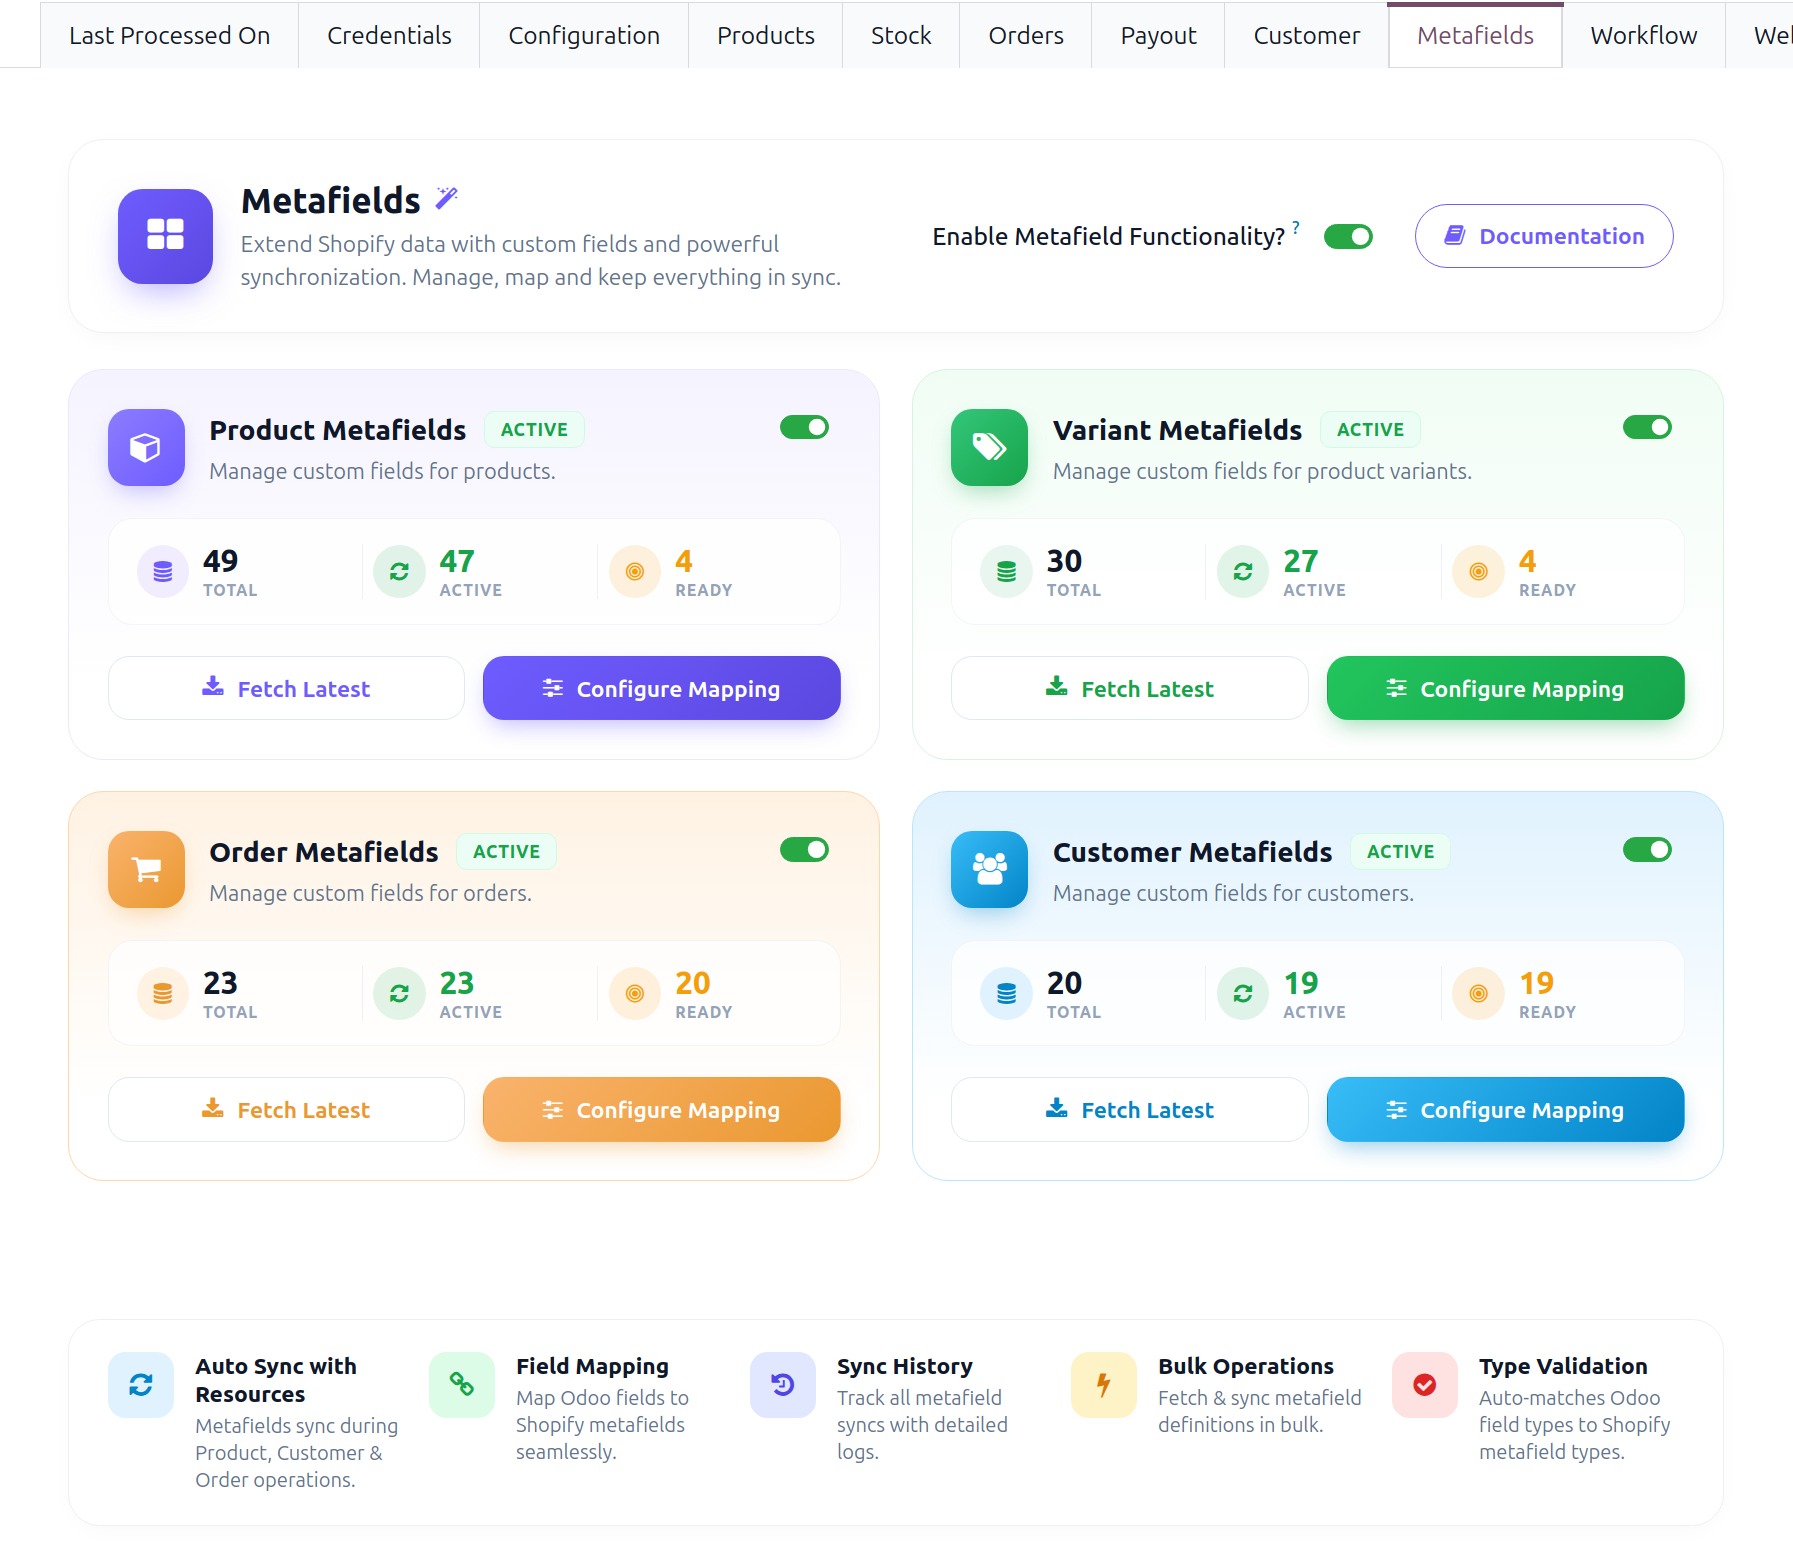The image size is (1793, 1558).
Task: Click the "Auto Sync with Resources" heading
Action: [x=276, y=1380]
